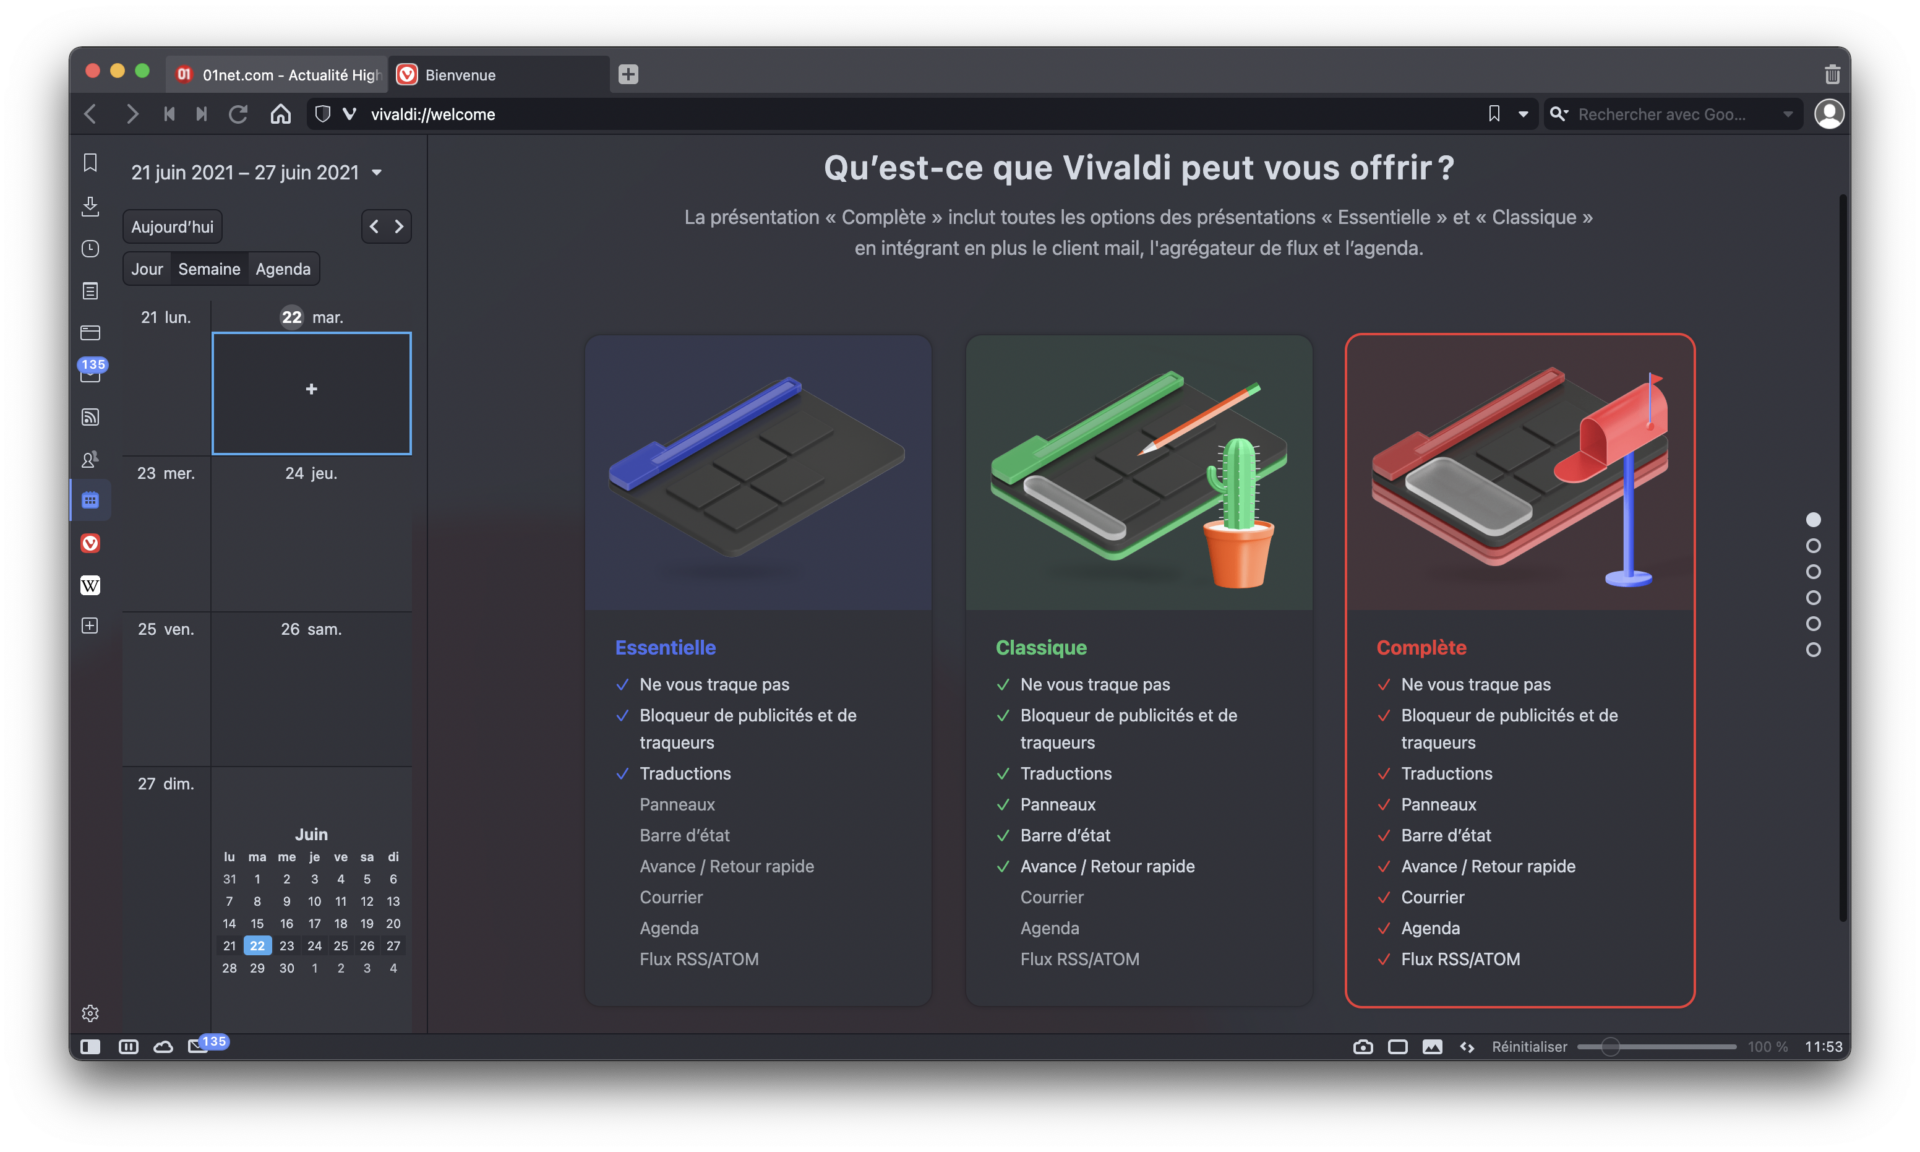1920x1152 pixels.
Task: Go to next week in calendar
Action: (399, 227)
